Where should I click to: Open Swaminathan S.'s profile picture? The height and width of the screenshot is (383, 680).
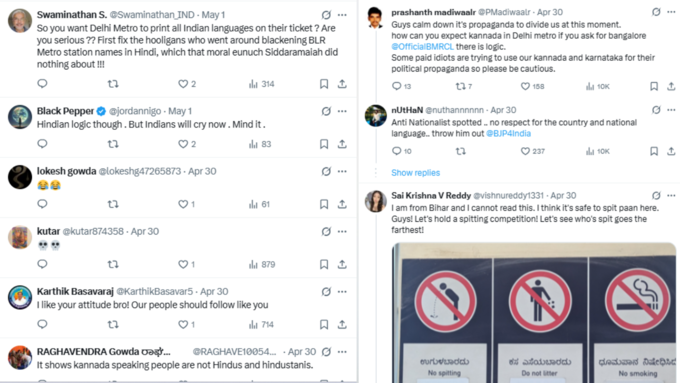pos(20,20)
